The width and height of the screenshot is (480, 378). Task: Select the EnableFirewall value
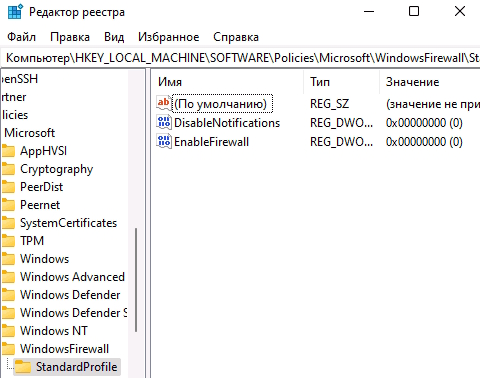211,142
